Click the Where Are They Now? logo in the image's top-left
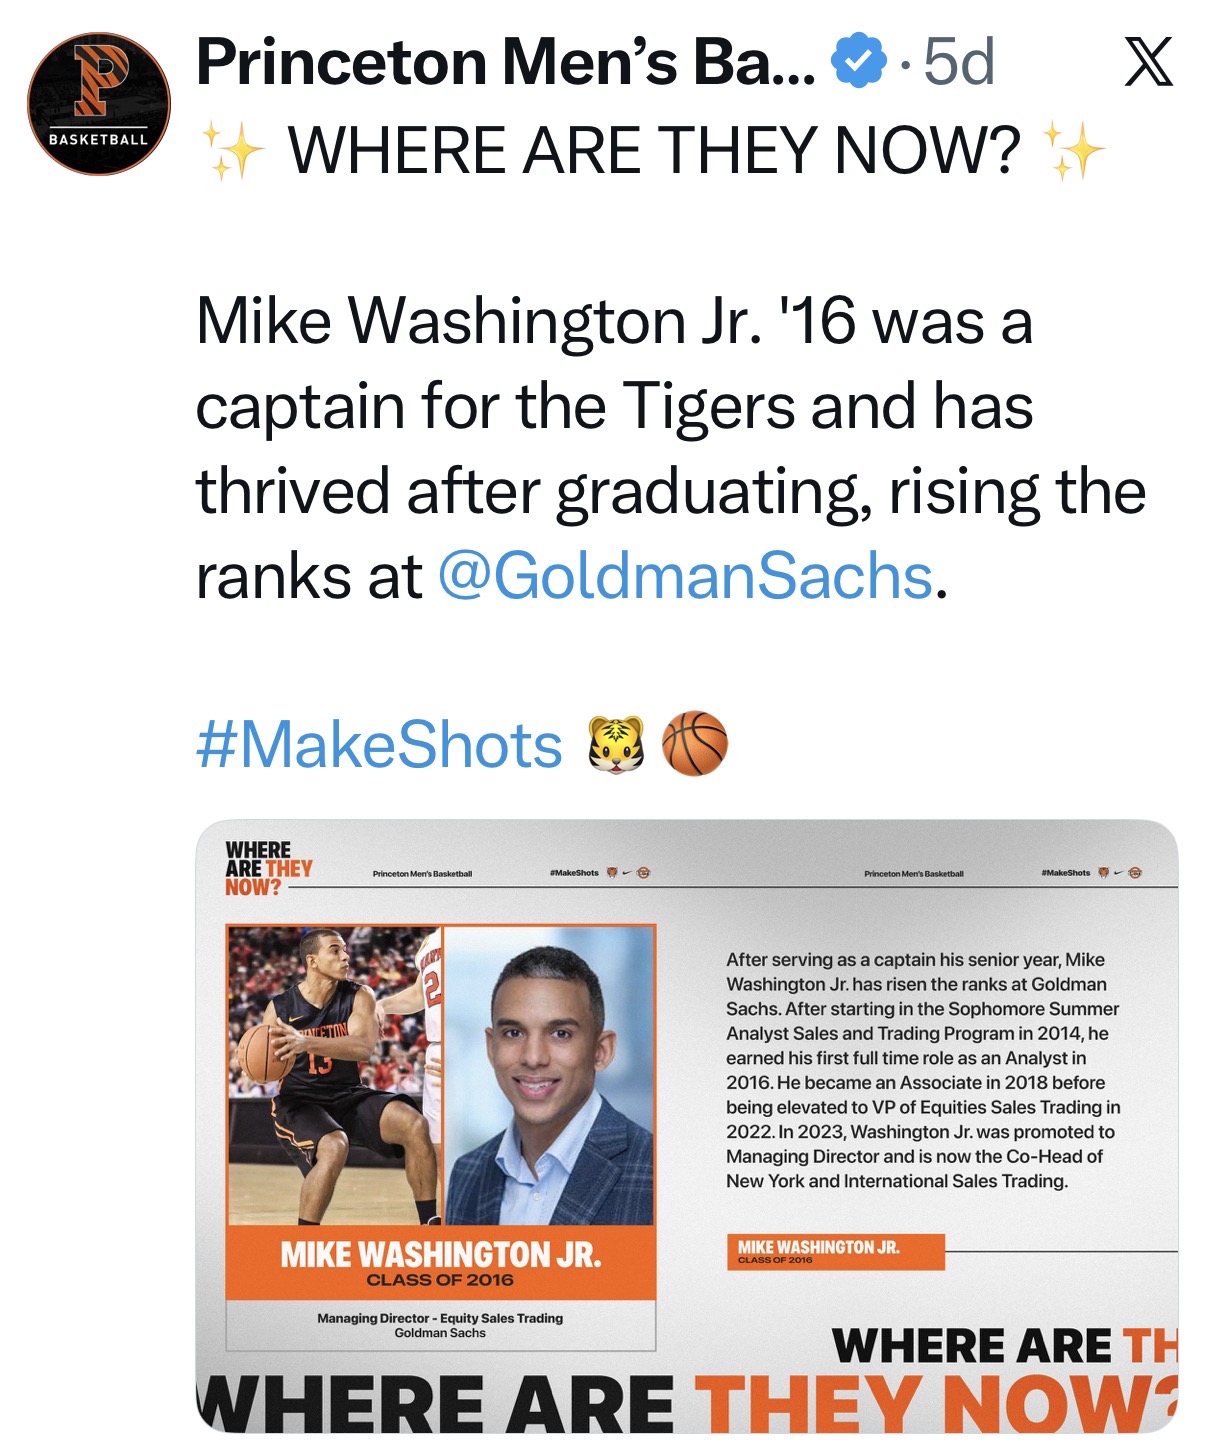Image resolution: width=1206 pixels, height=1442 pixels. 267,867
